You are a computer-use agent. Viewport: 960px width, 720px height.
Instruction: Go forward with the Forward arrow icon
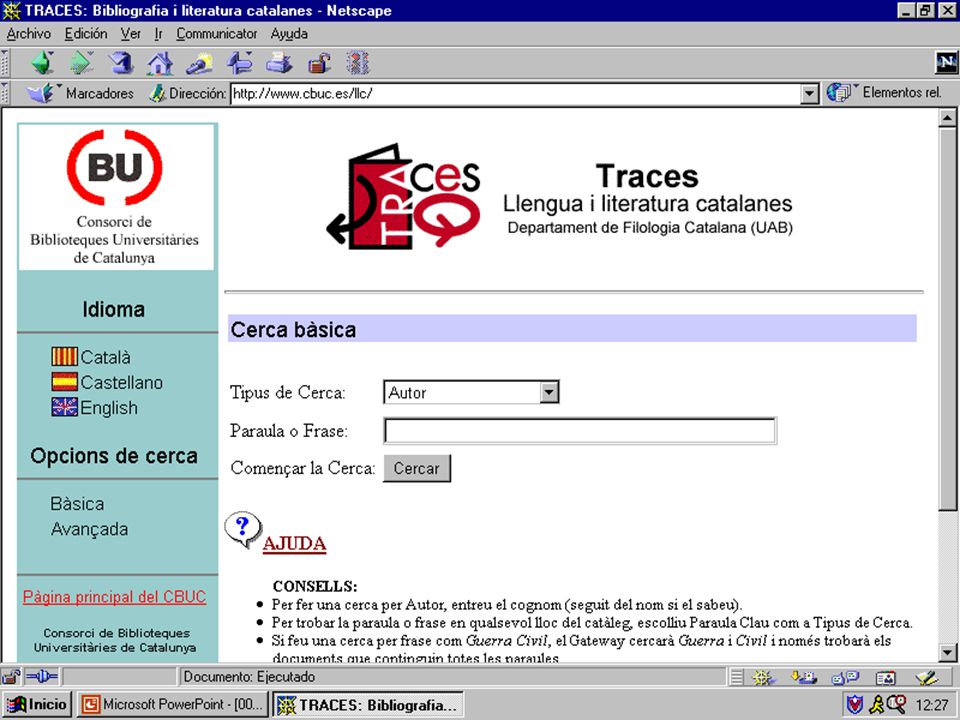click(x=81, y=63)
